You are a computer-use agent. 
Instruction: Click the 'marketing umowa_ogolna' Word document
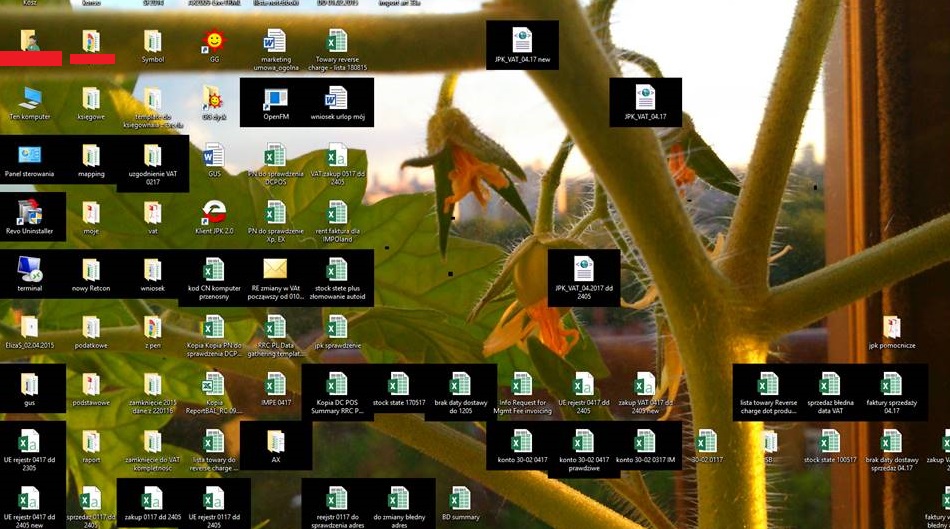coord(275,42)
